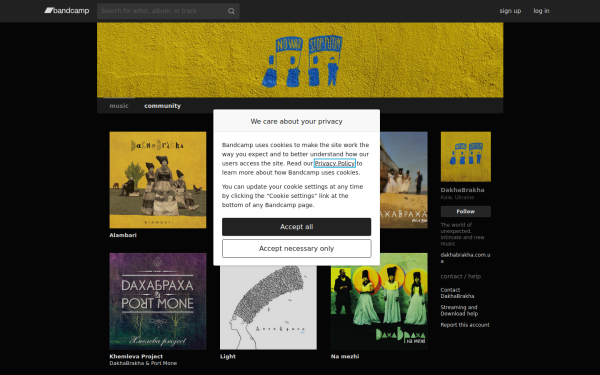This screenshot has height=375, width=600.
Task: Click the 'We care about your privacy' heading
Action: (297, 121)
